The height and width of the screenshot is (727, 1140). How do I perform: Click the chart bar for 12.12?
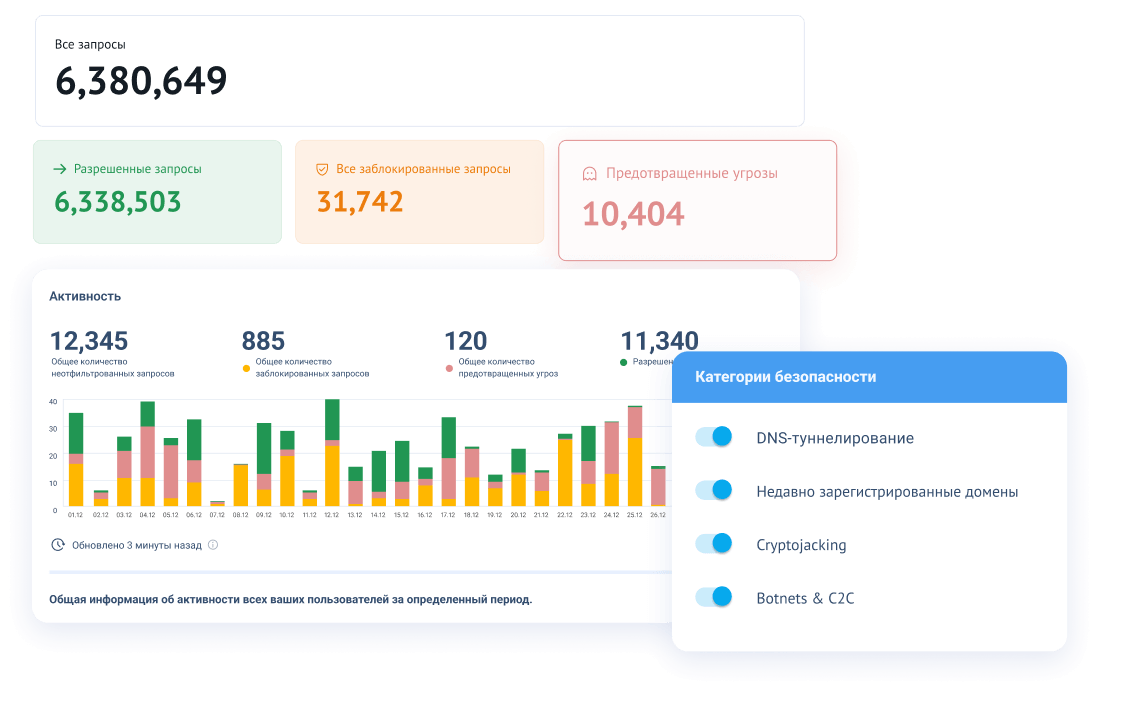(332, 455)
